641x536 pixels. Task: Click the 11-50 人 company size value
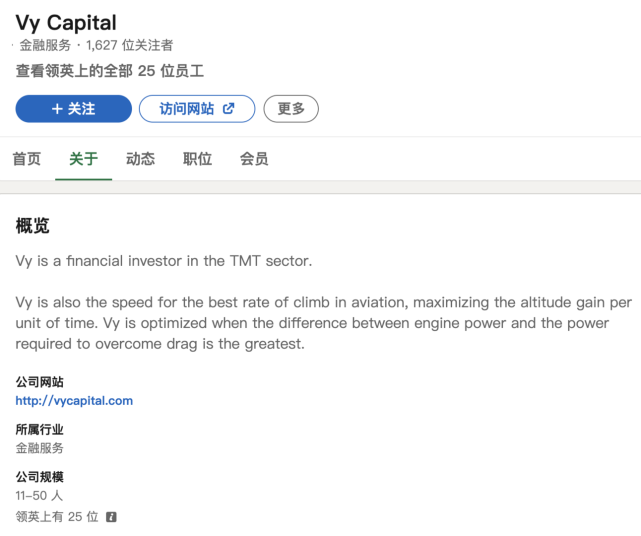39,496
